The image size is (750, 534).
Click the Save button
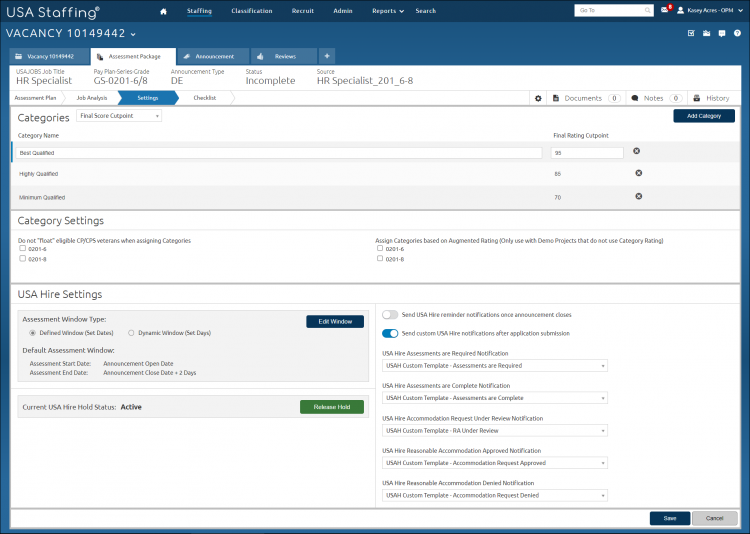point(670,518)
